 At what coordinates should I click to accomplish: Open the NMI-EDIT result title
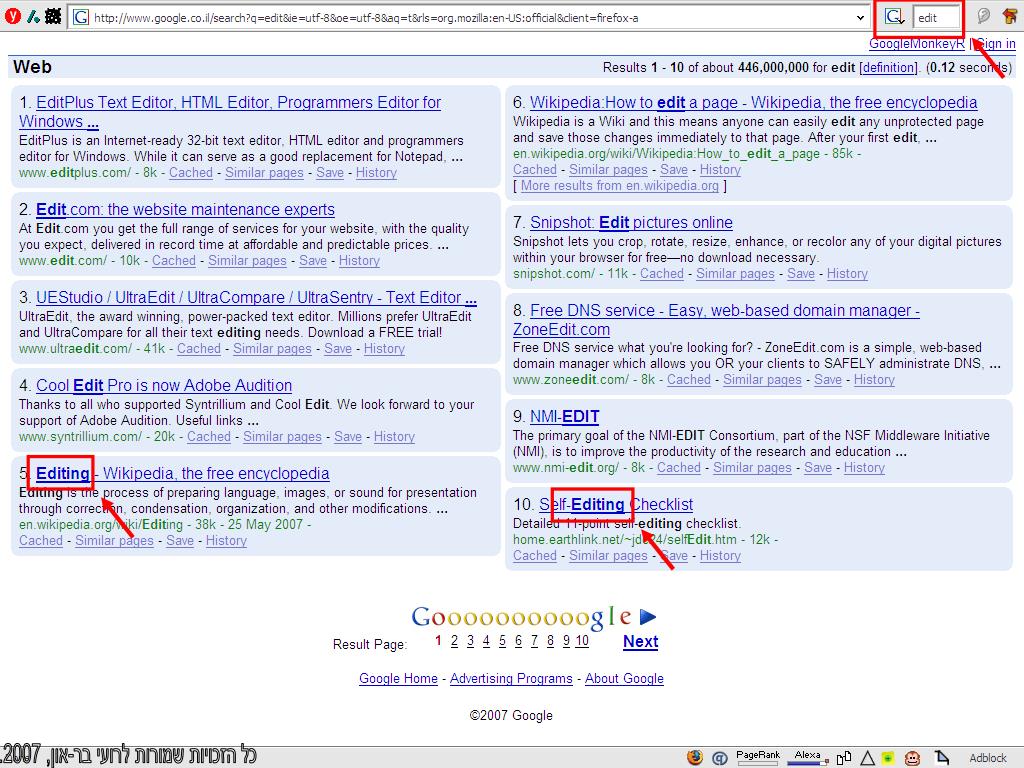[x=564, y=417]
